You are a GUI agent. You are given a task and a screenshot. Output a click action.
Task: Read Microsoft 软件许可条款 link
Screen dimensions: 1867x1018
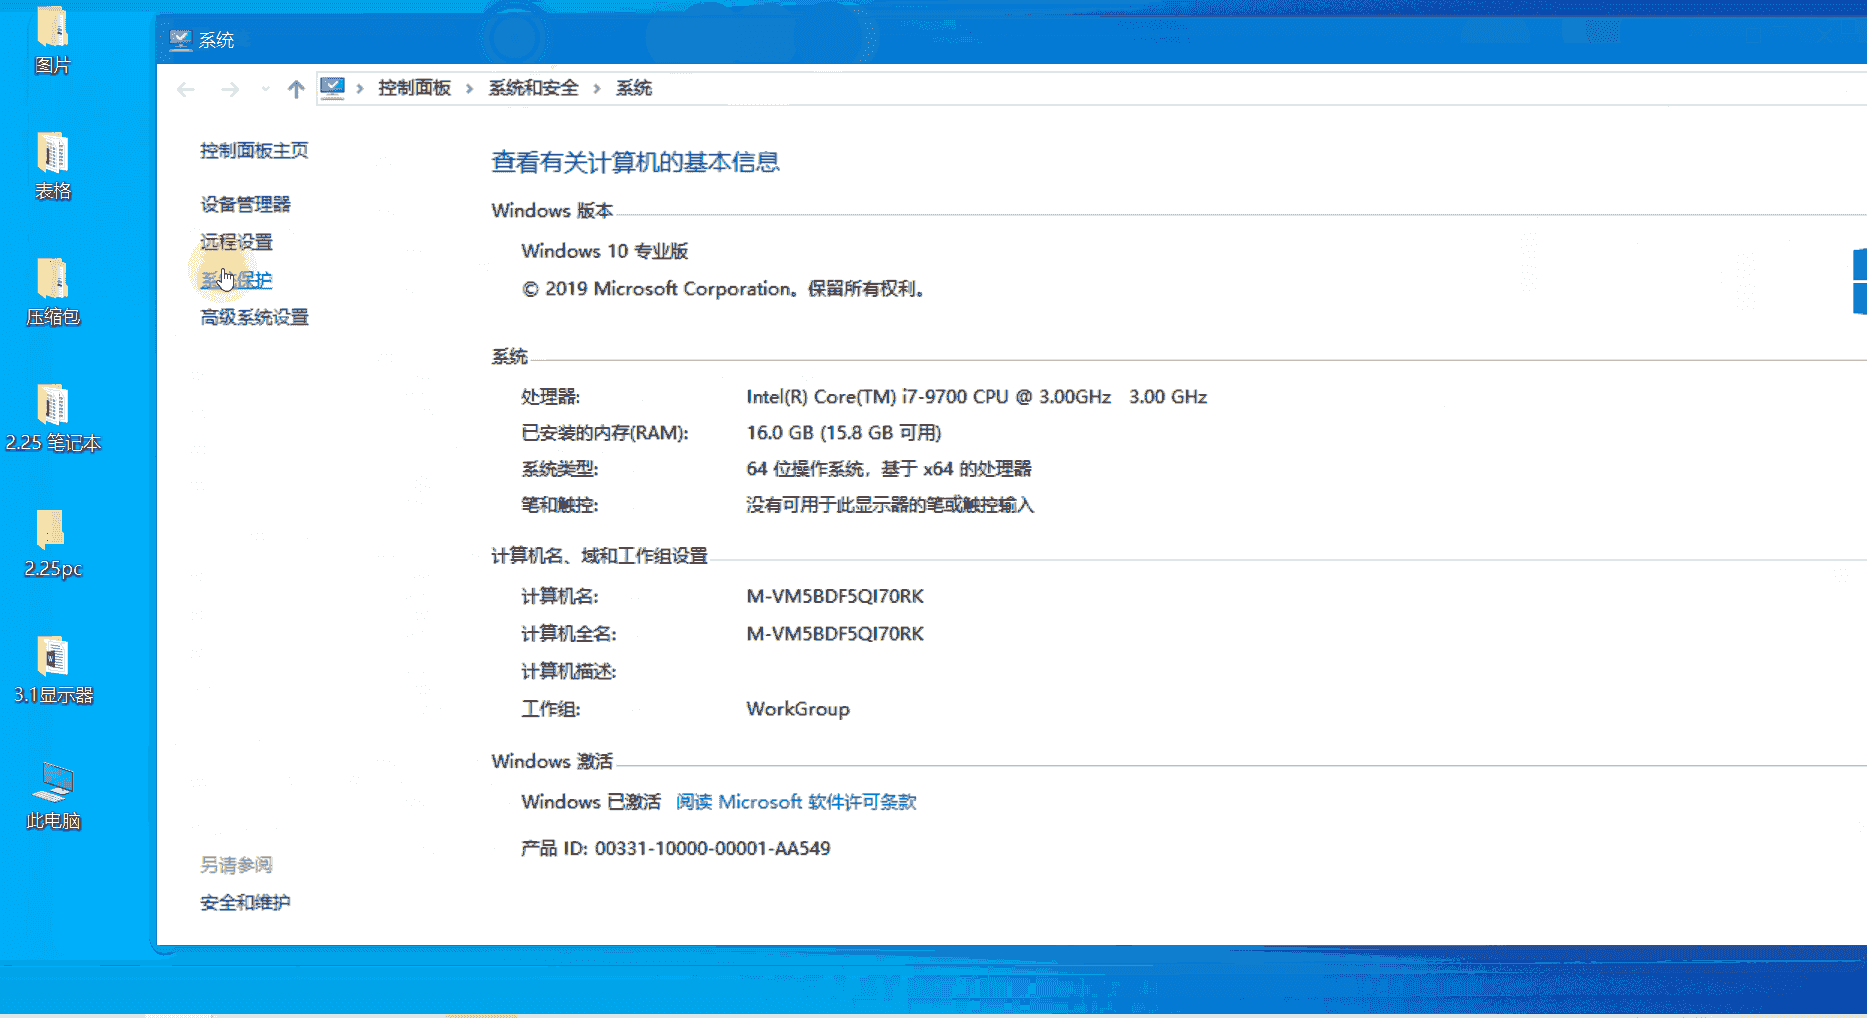coord(796,802)
